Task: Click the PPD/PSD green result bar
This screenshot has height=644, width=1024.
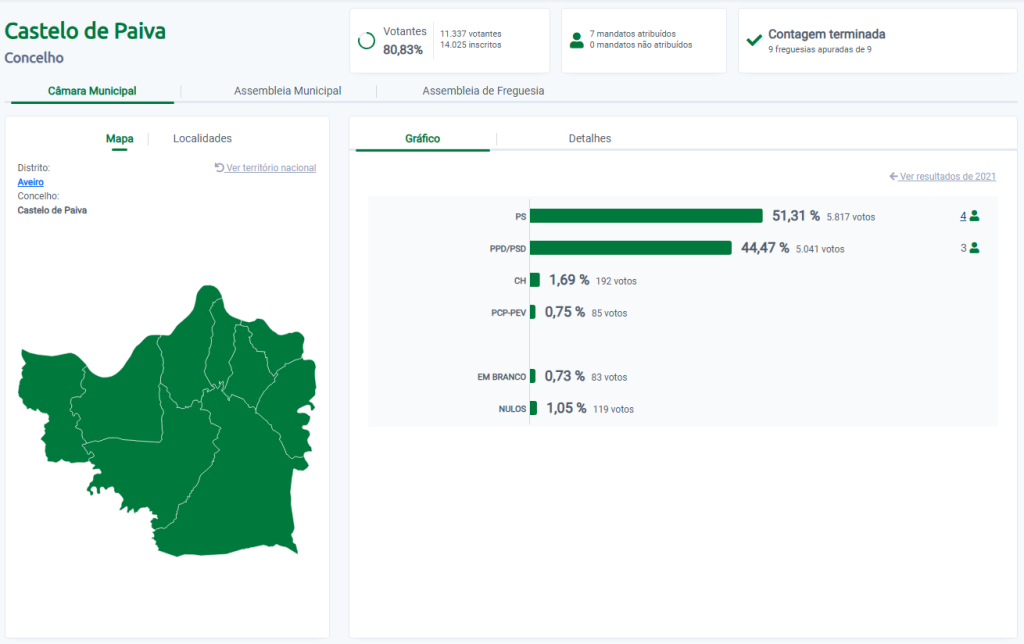Action: 630,248
